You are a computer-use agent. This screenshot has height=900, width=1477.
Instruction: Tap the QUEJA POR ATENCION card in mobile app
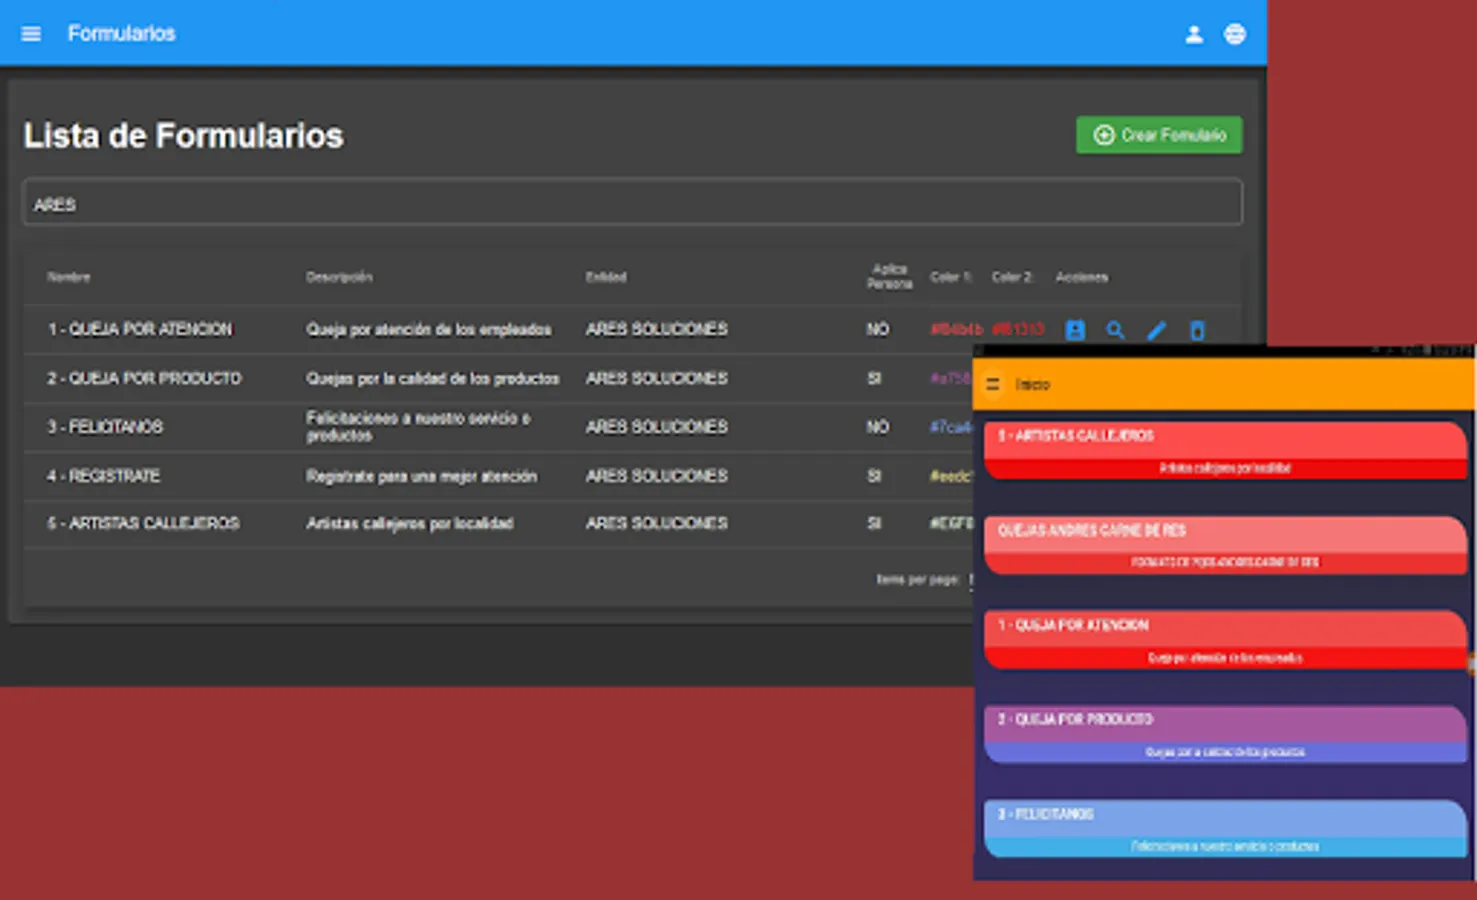tap(1225, 640)
